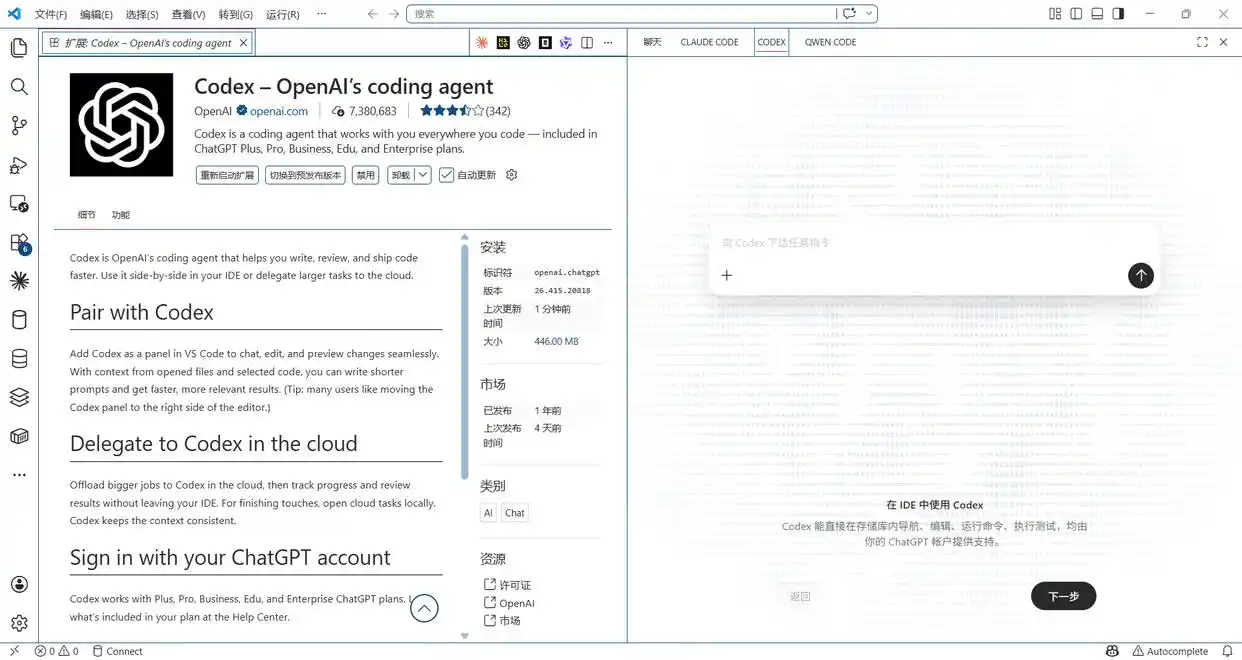This screenshot has width=1242, height=660.
Task: Click the 切换到预发布版本 button
Action: (x=305, y=175)
